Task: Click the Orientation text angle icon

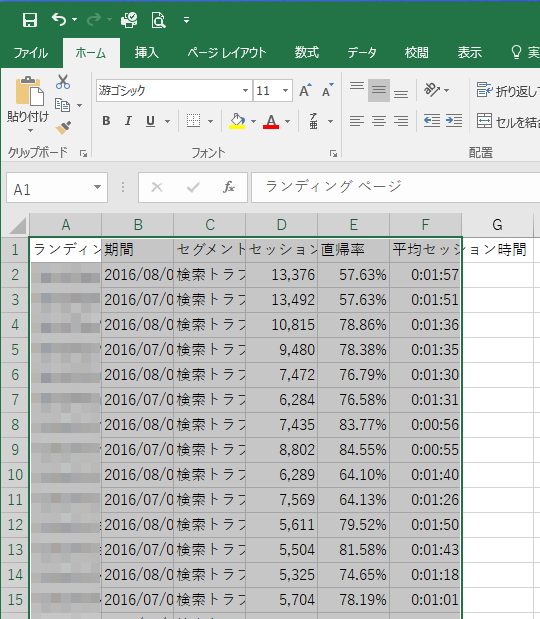Action: (x=432, y=90)
